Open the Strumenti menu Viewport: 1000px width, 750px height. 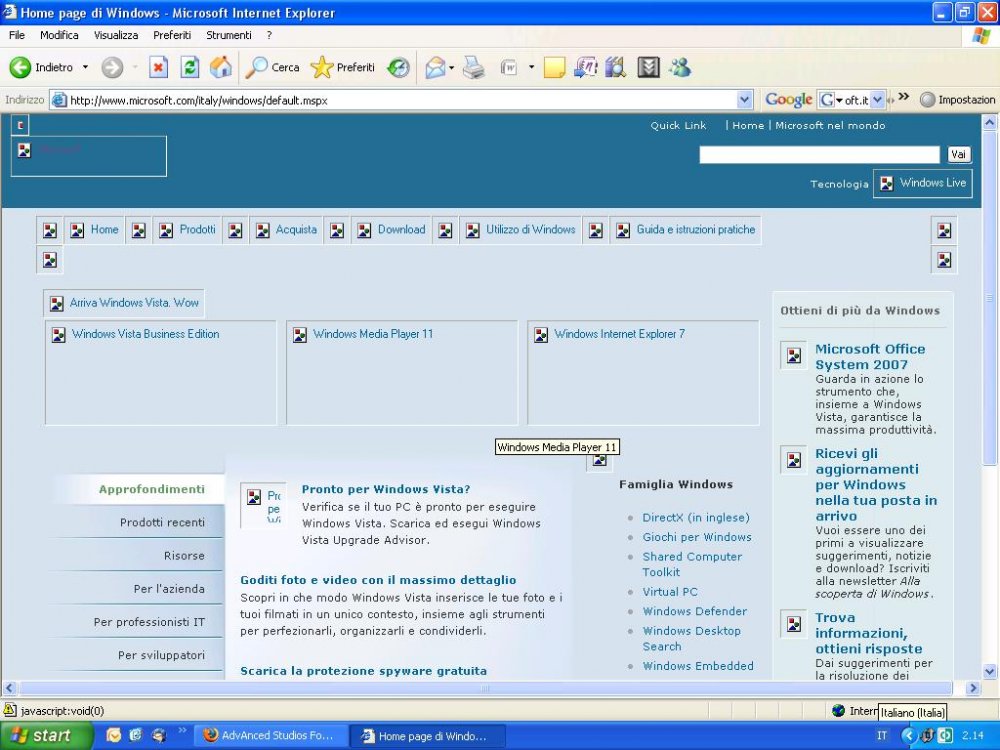[229, 35]
